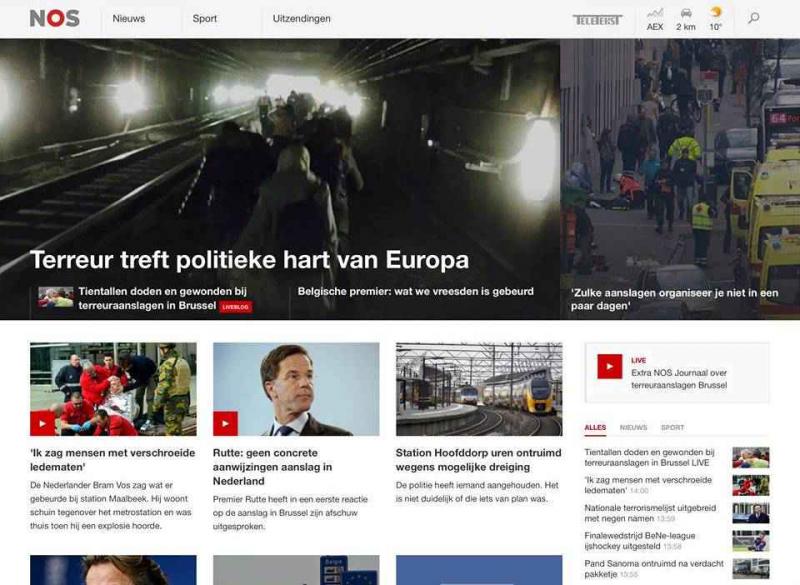Play the video on the Rutte article
Viewport: 800px width, 585px height.
226,423
